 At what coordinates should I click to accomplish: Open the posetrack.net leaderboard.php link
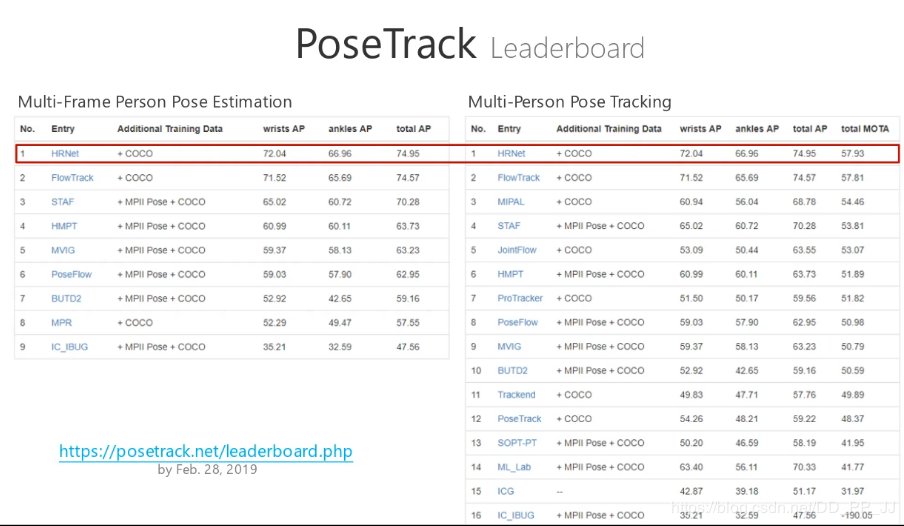coord(206,451)
